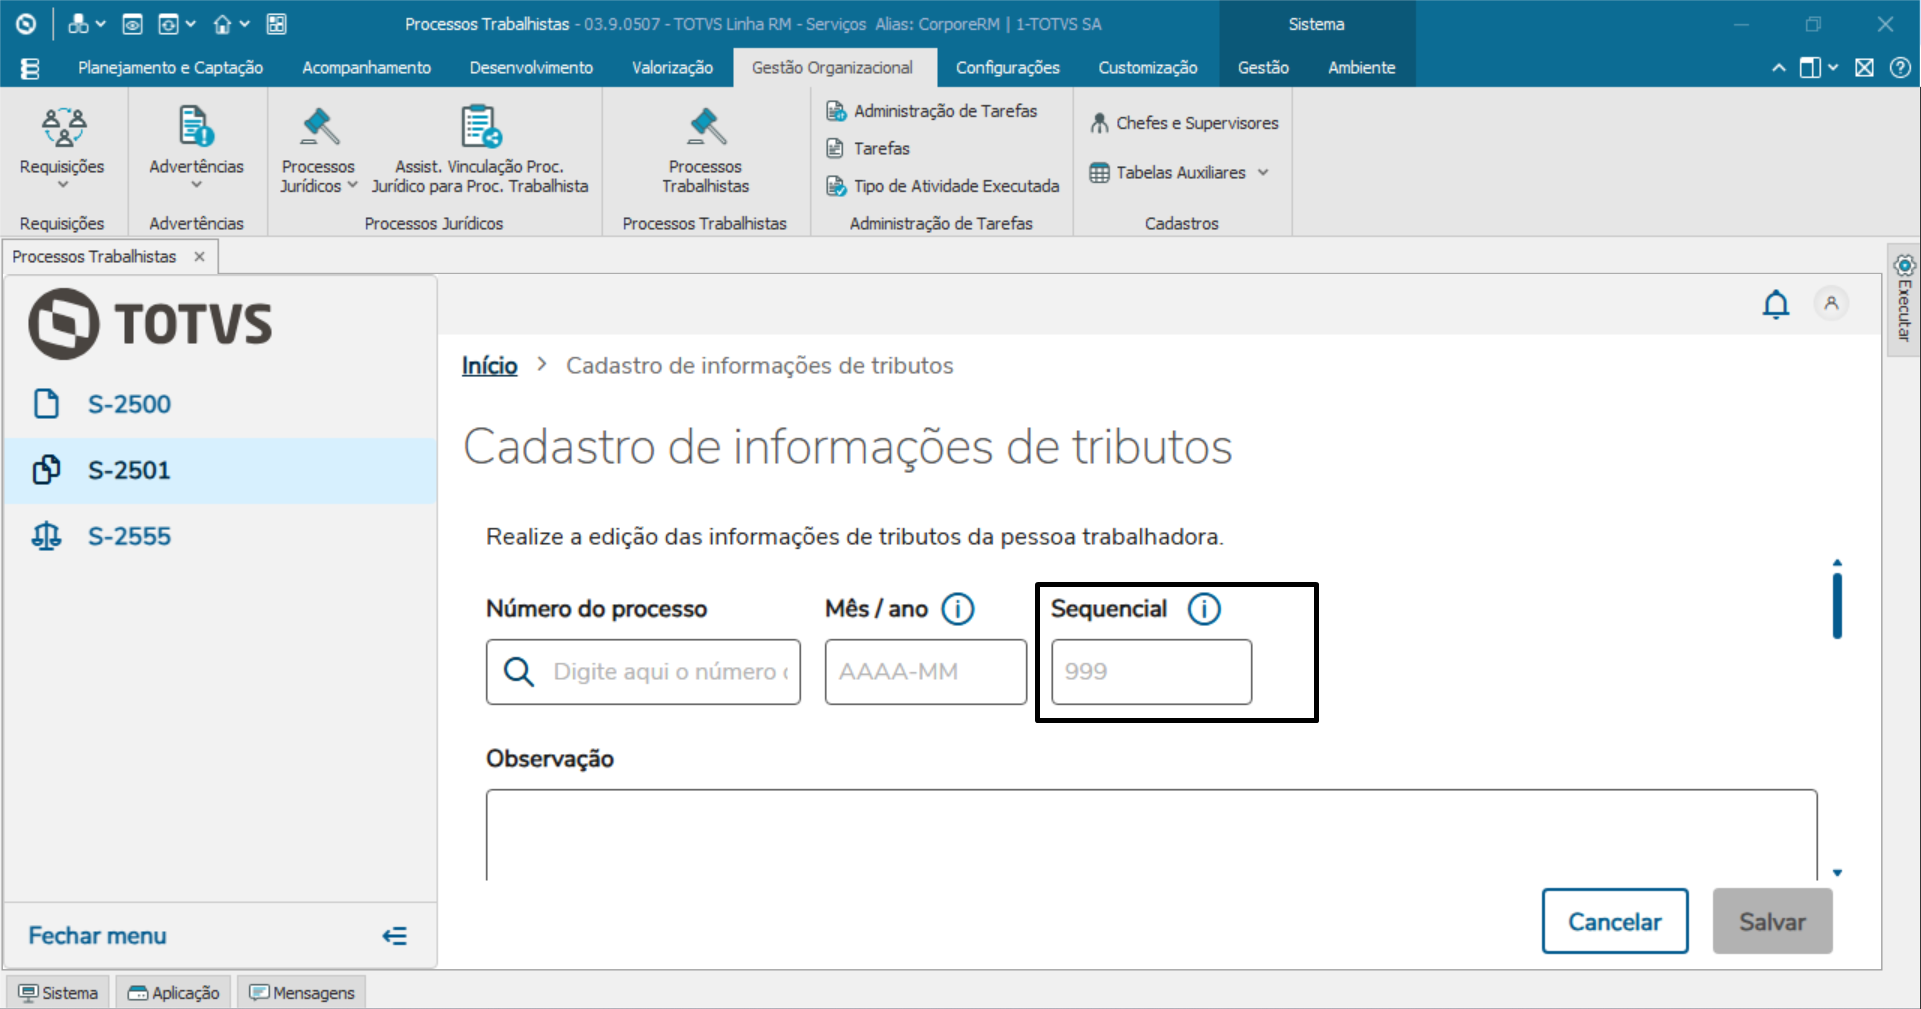This screenshot has height=1009, width=1921.
Task: Expand the Requisições dropdown arrow
Action: click(x=63, y=185)
